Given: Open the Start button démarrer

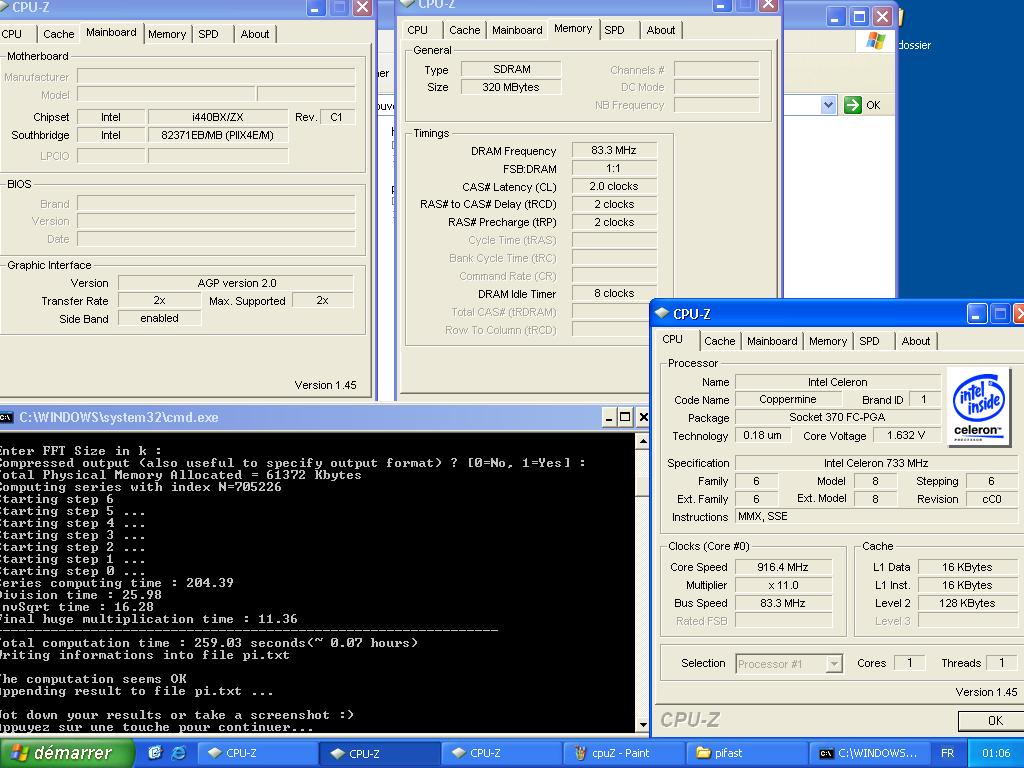Looking at the screenshot, I should [67, 753].
